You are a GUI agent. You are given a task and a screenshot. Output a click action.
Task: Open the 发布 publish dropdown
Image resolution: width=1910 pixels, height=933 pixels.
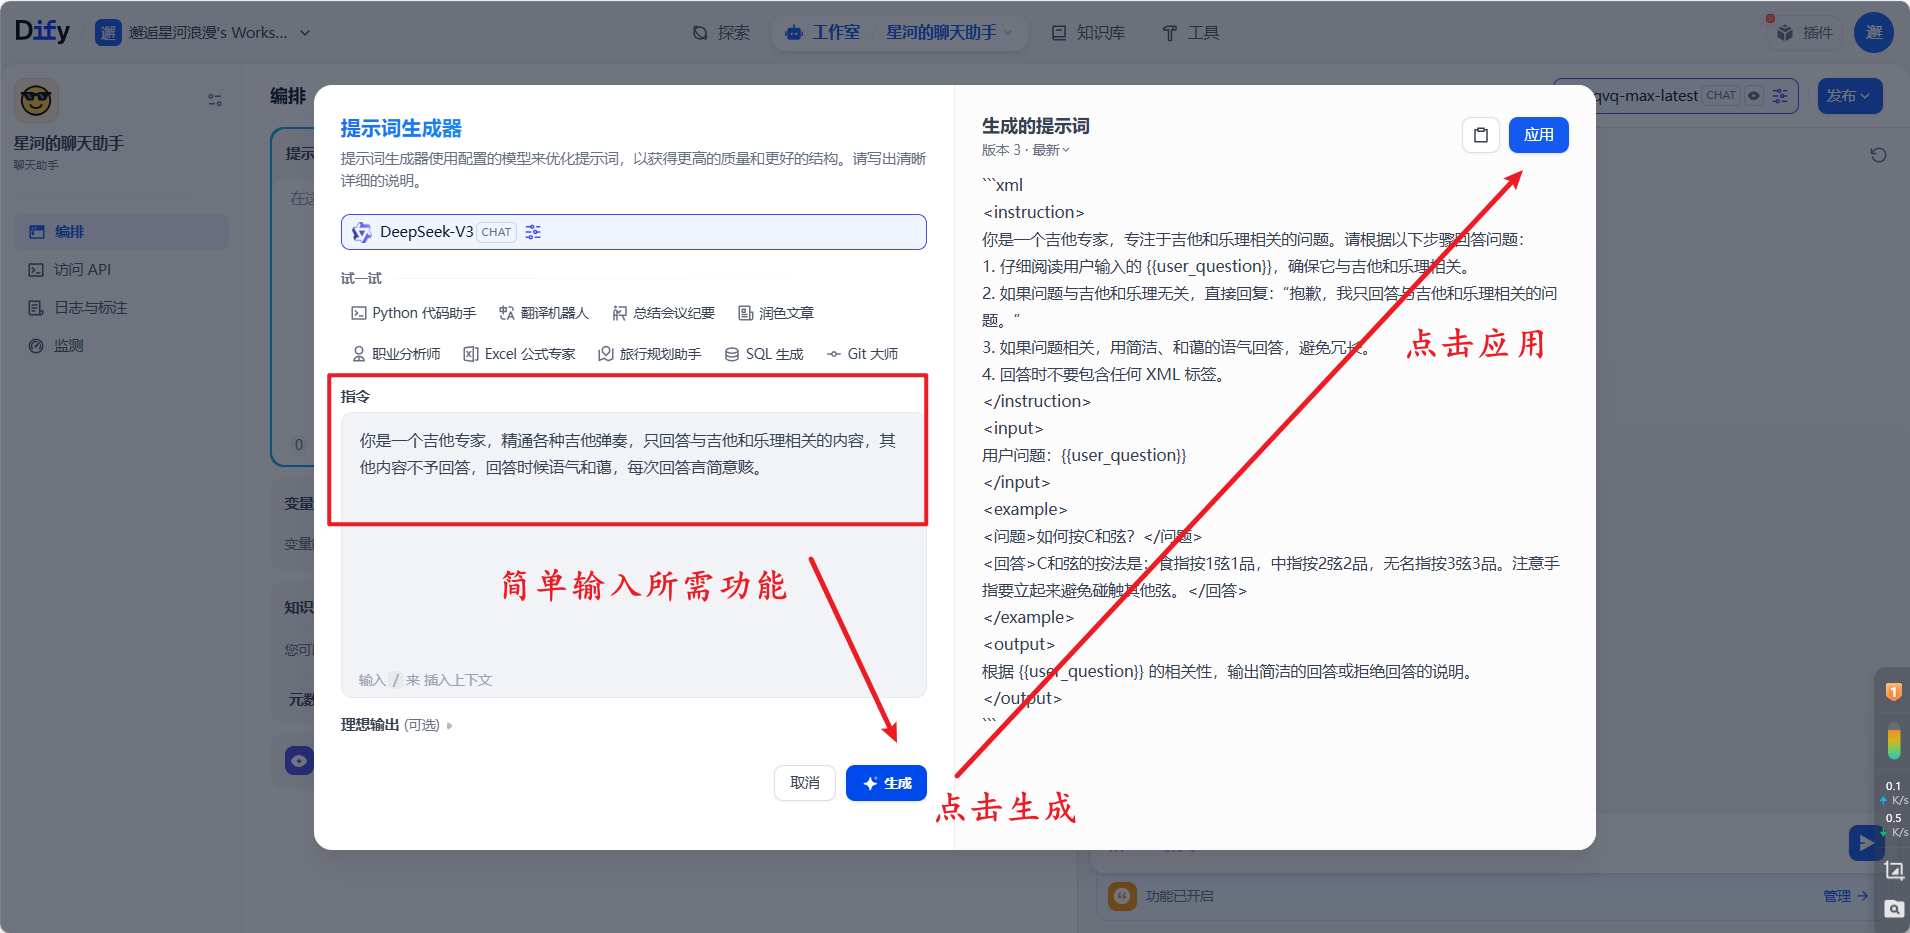click(x=1849, y=96)
